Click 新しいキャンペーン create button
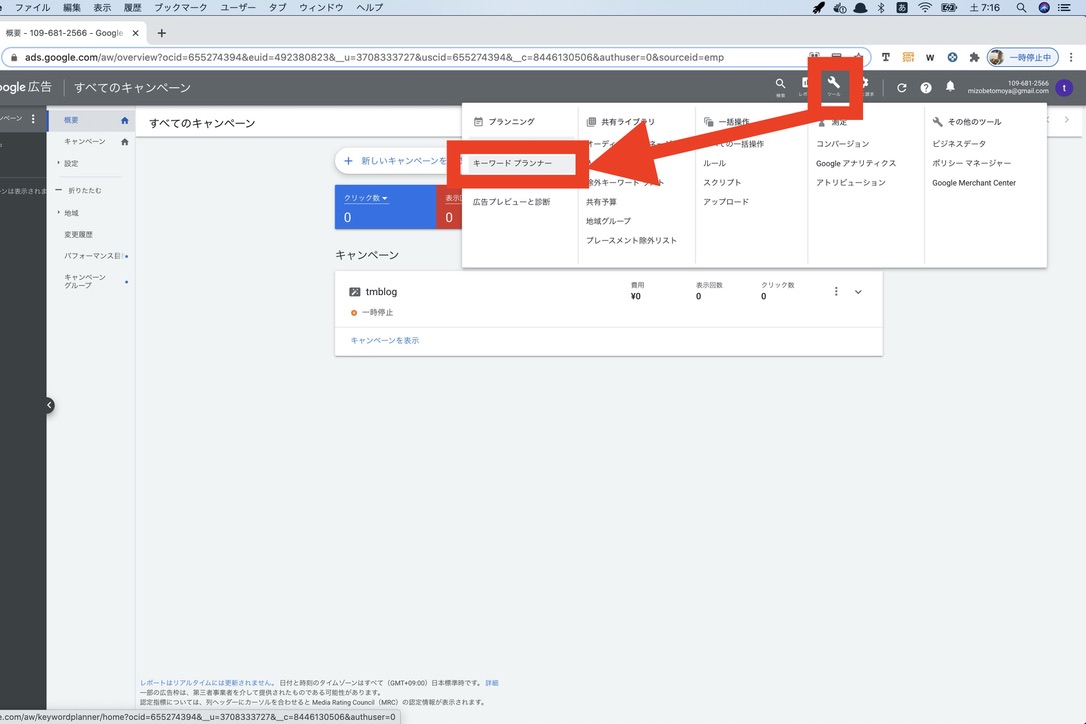Image resolution: width=1086 pixels, height=724 pixels. [398, 161]
